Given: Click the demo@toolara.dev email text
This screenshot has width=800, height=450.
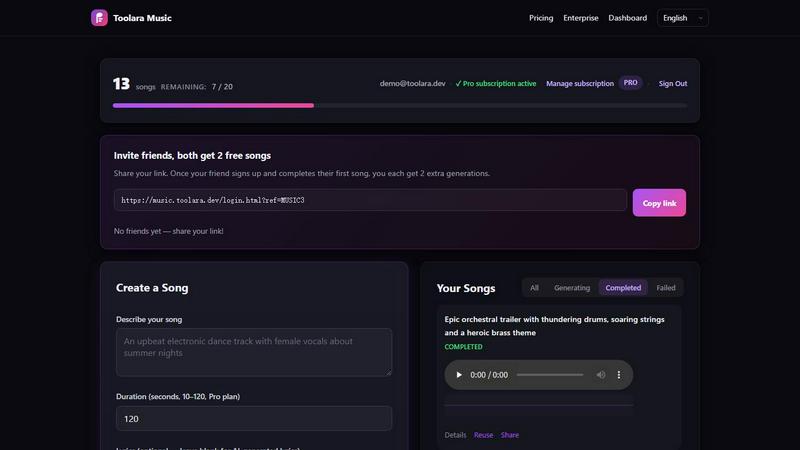Looking at the screenshot, I should (412, 84).
